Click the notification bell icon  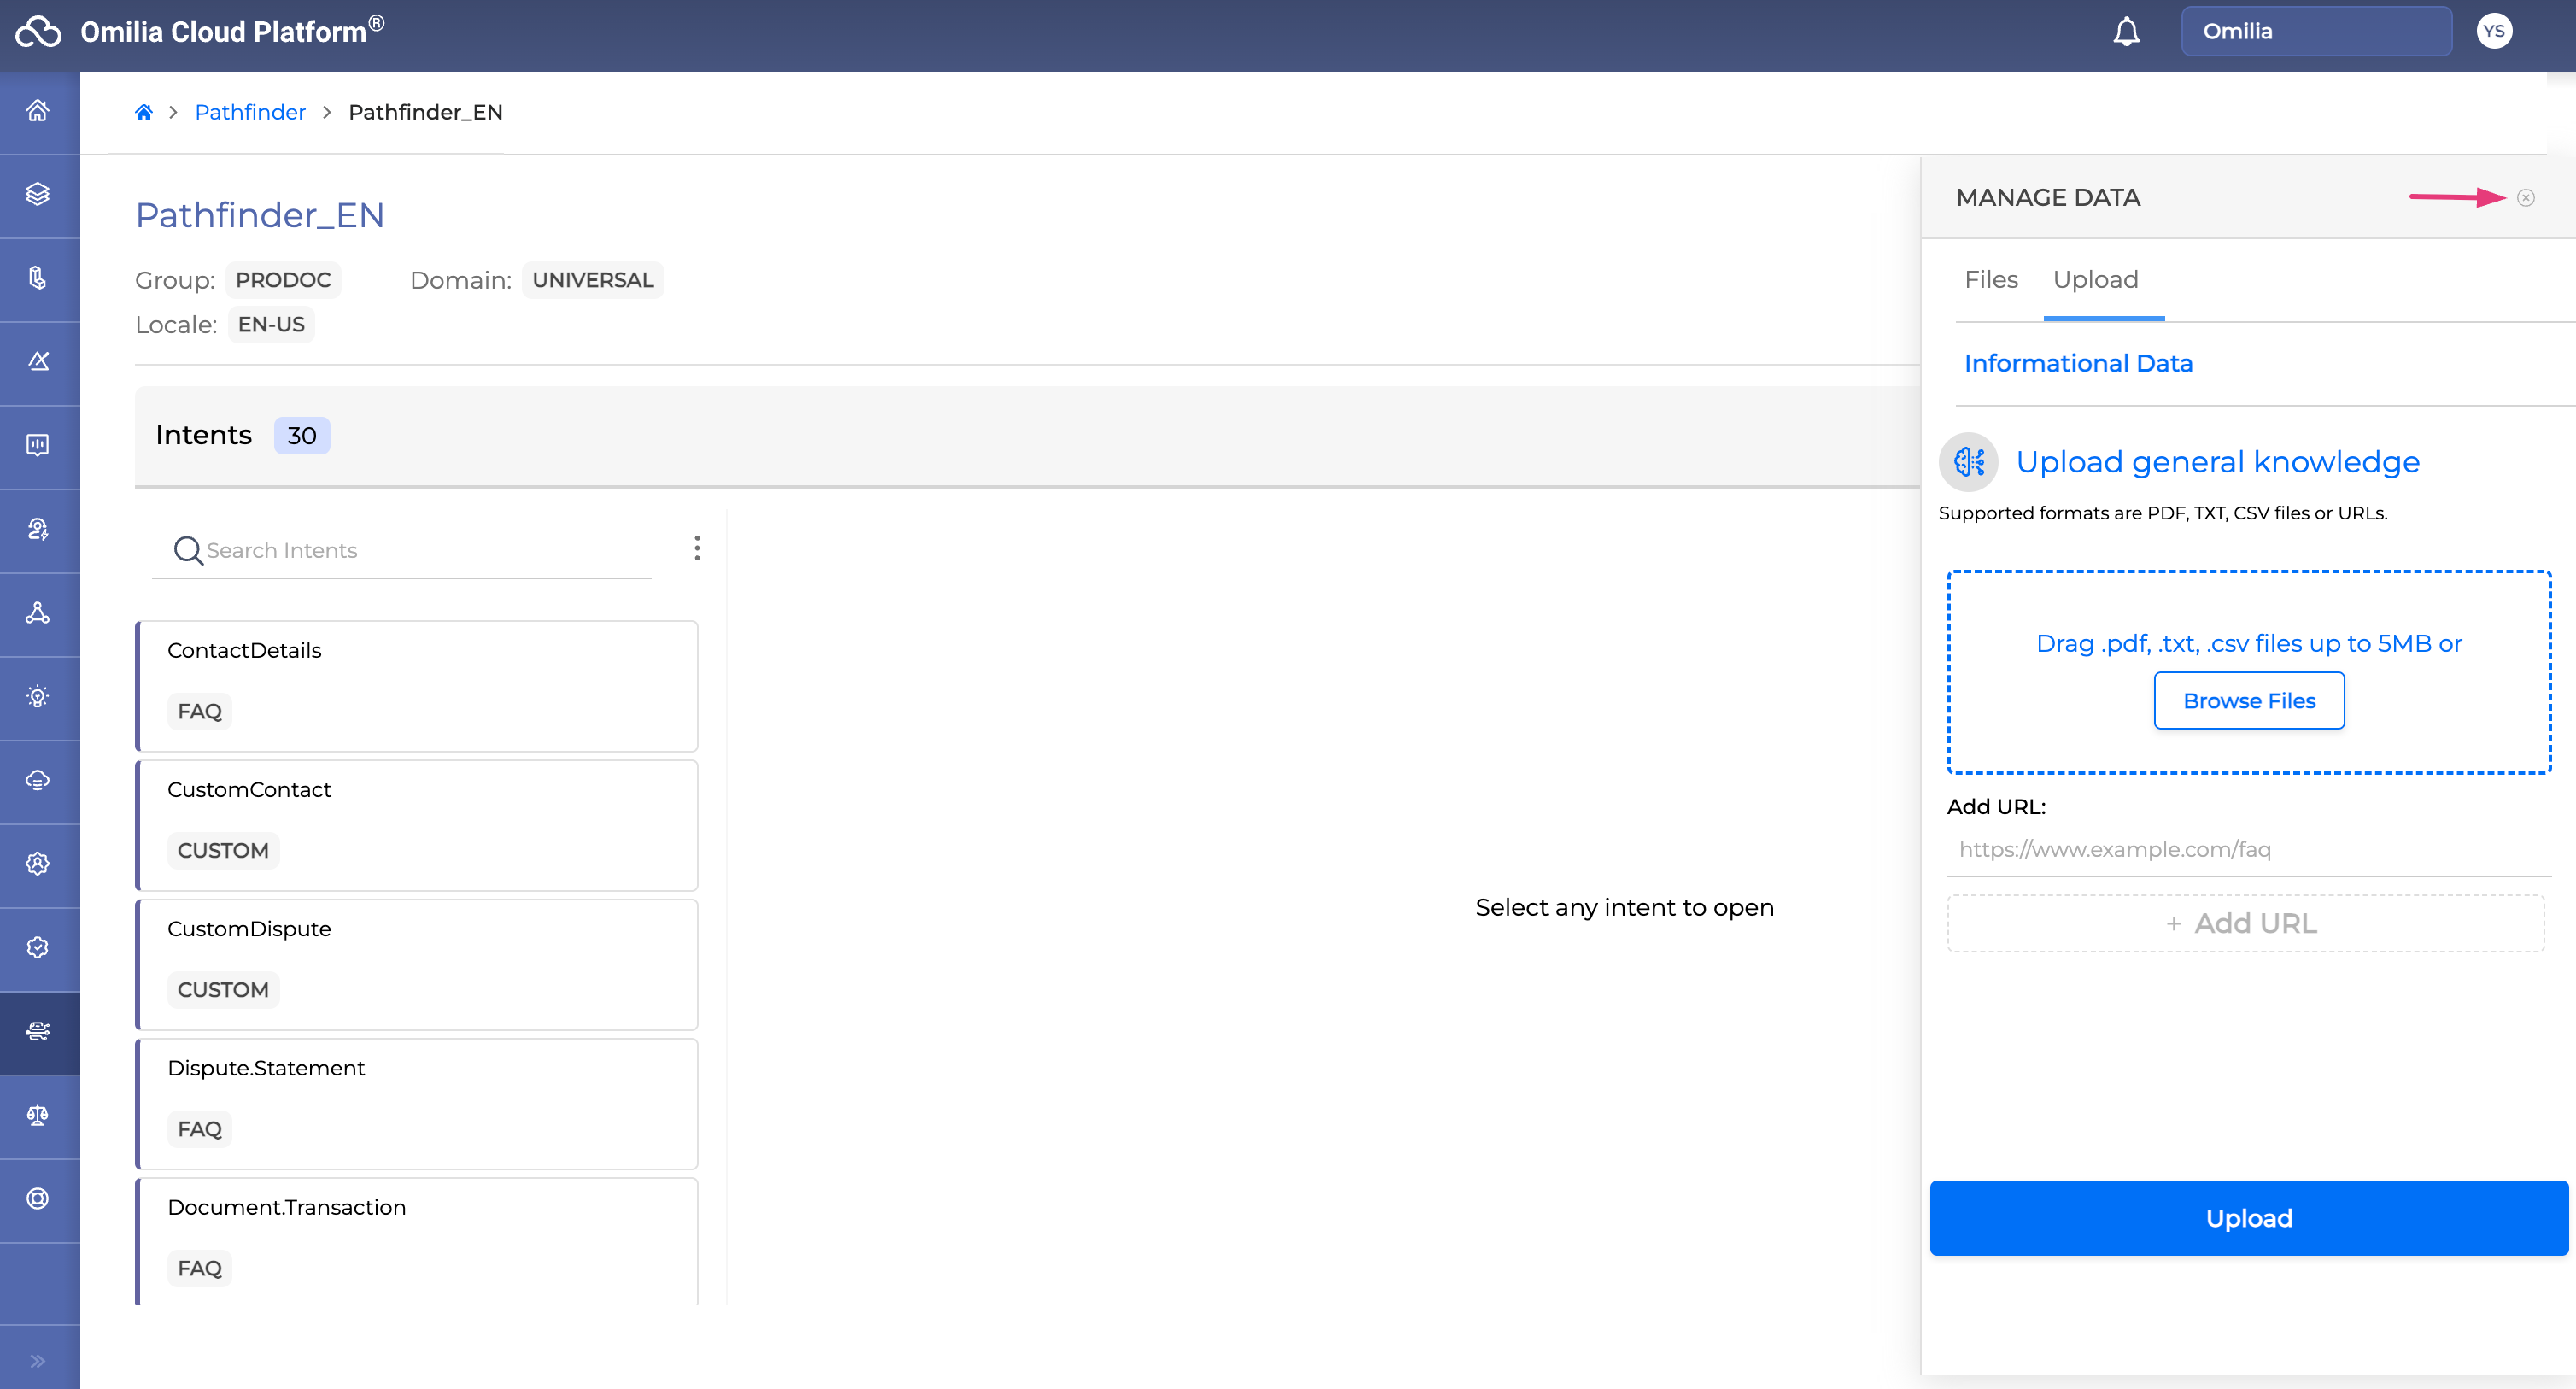coord(2126,32)
